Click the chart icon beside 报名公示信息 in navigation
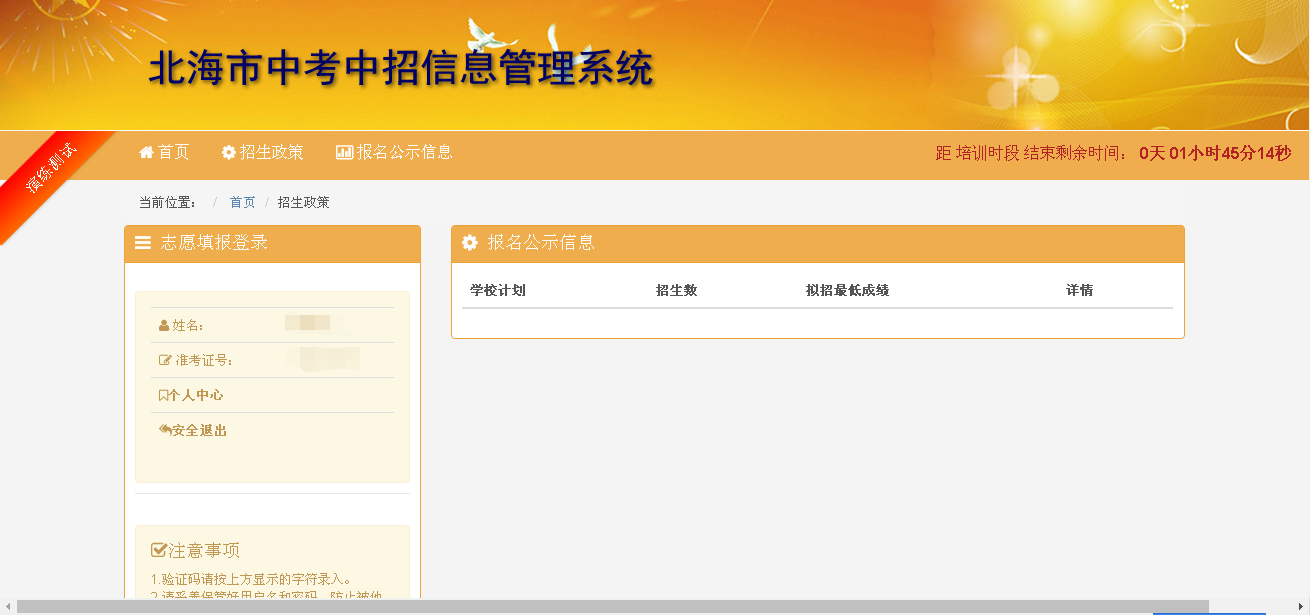The height and width of the screenshot is (615, 1310). [344, 152]
